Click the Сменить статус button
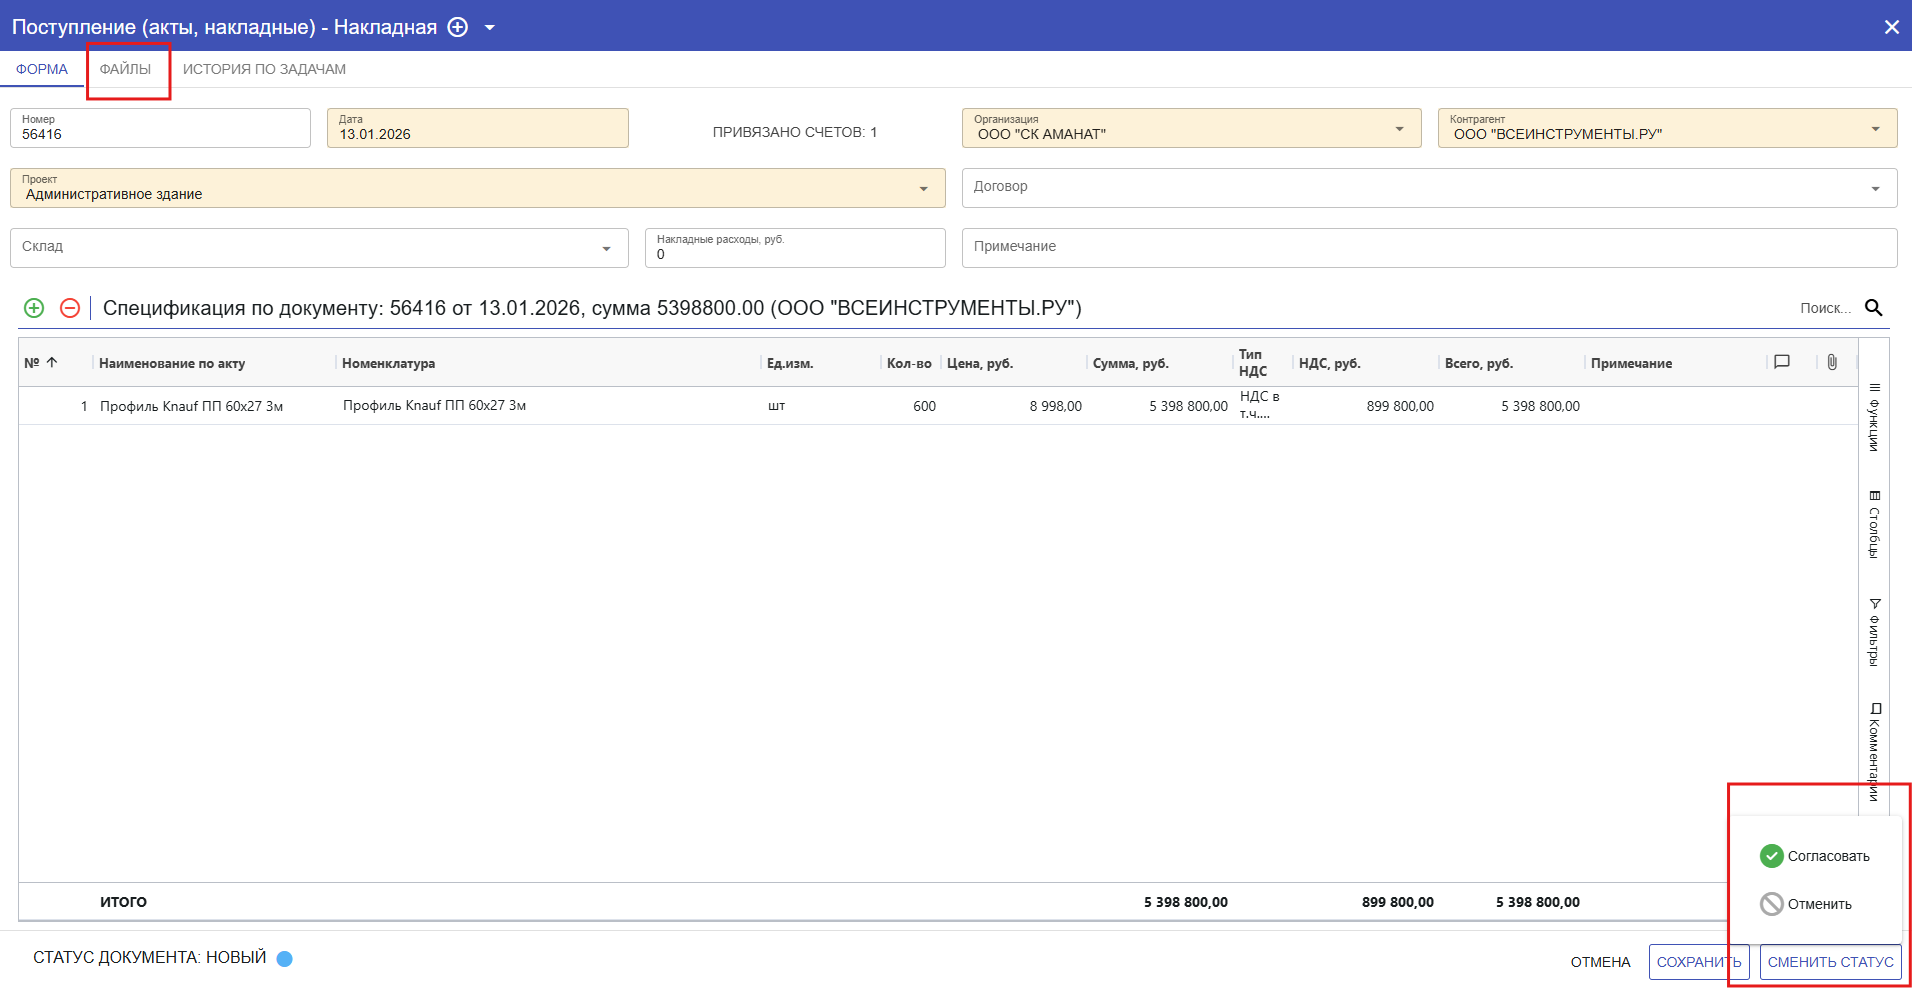This screenshot has width=1912, height=989. click(x=1830, y=962)
